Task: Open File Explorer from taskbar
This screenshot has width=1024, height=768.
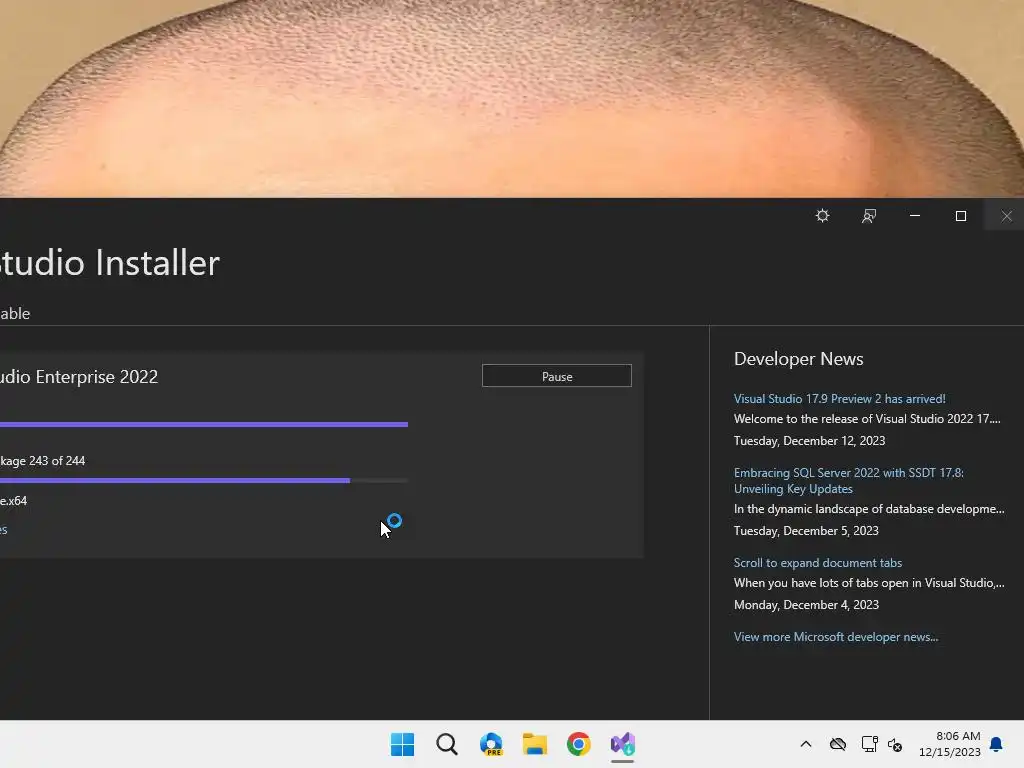Action: tap(535, 744)
